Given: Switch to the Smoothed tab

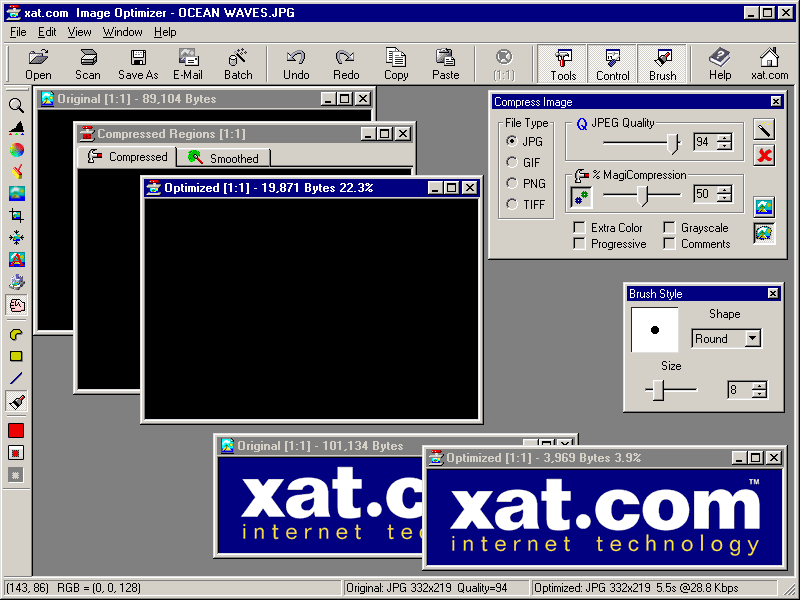Looking at the screenshot, I should pos(223,158).
